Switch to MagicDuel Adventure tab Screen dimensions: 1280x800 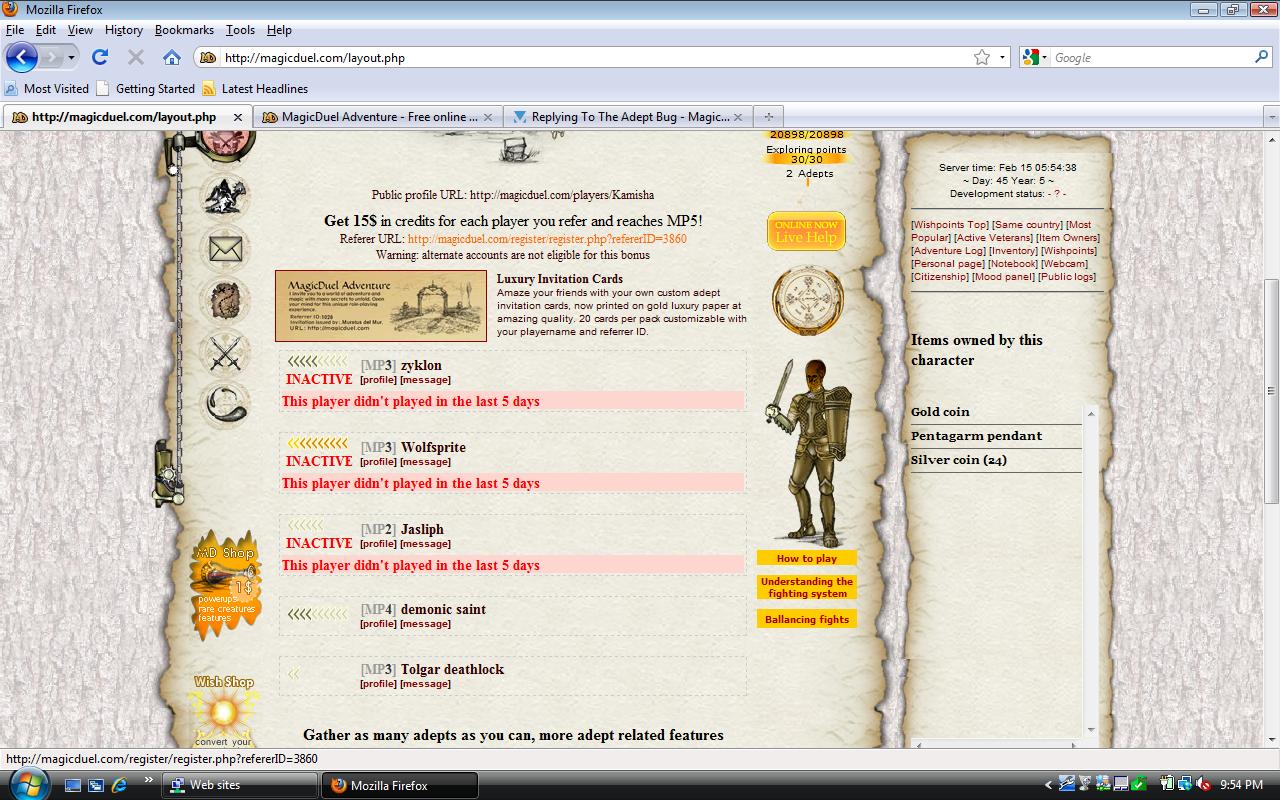point(377,117)
